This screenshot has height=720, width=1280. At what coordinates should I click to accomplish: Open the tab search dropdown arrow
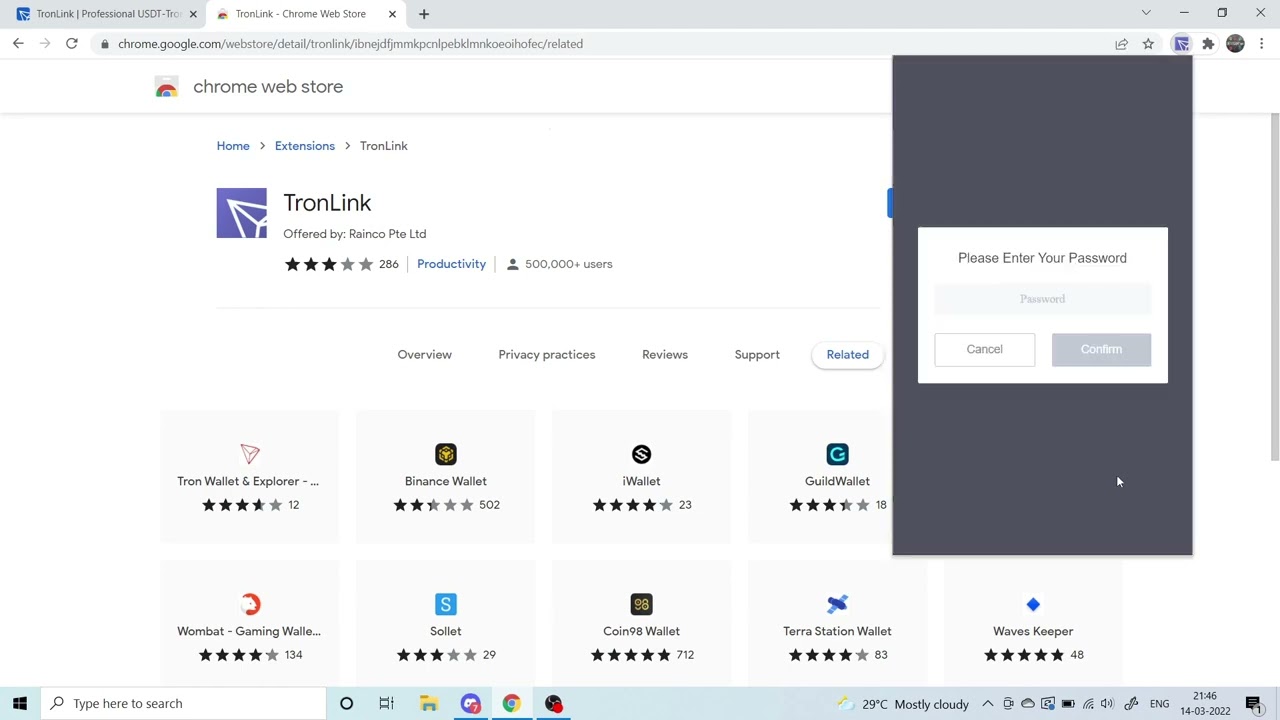click(1146, 13)
